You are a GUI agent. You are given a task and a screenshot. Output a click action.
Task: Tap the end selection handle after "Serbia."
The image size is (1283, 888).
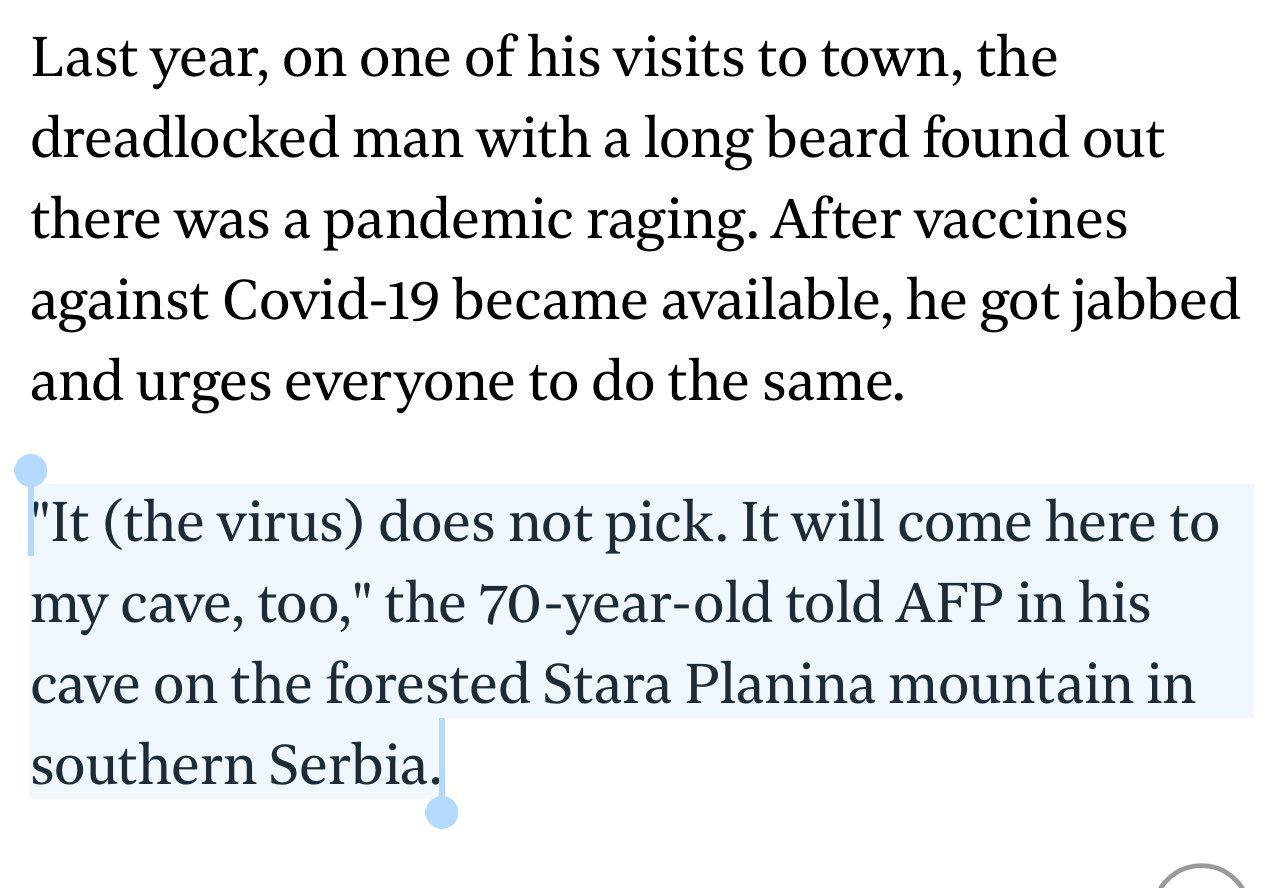[441, 811]
